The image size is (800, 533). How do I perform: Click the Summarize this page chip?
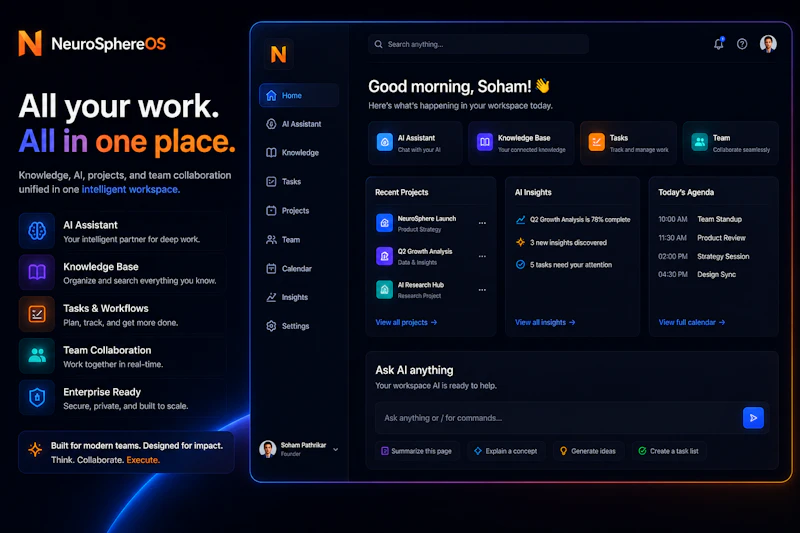point(417,451)
